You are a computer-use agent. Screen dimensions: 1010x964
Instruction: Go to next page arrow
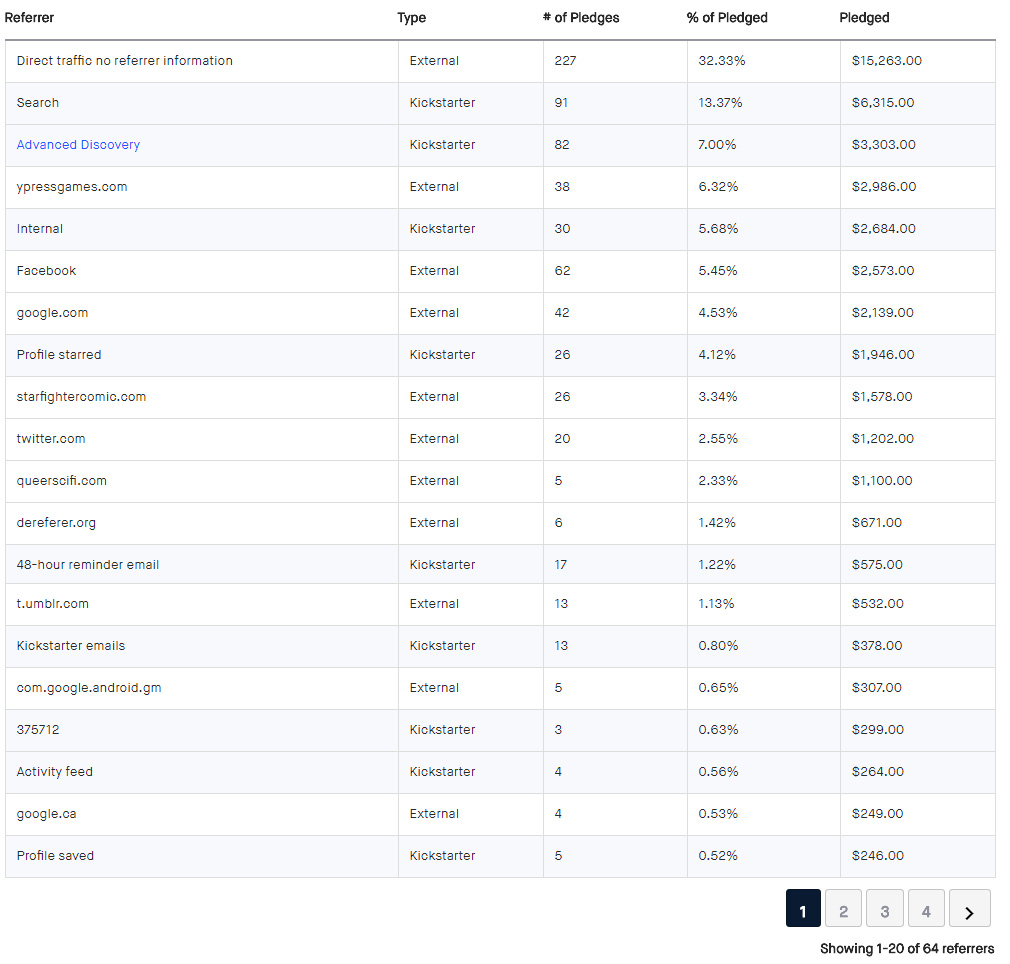coord(969,908)
